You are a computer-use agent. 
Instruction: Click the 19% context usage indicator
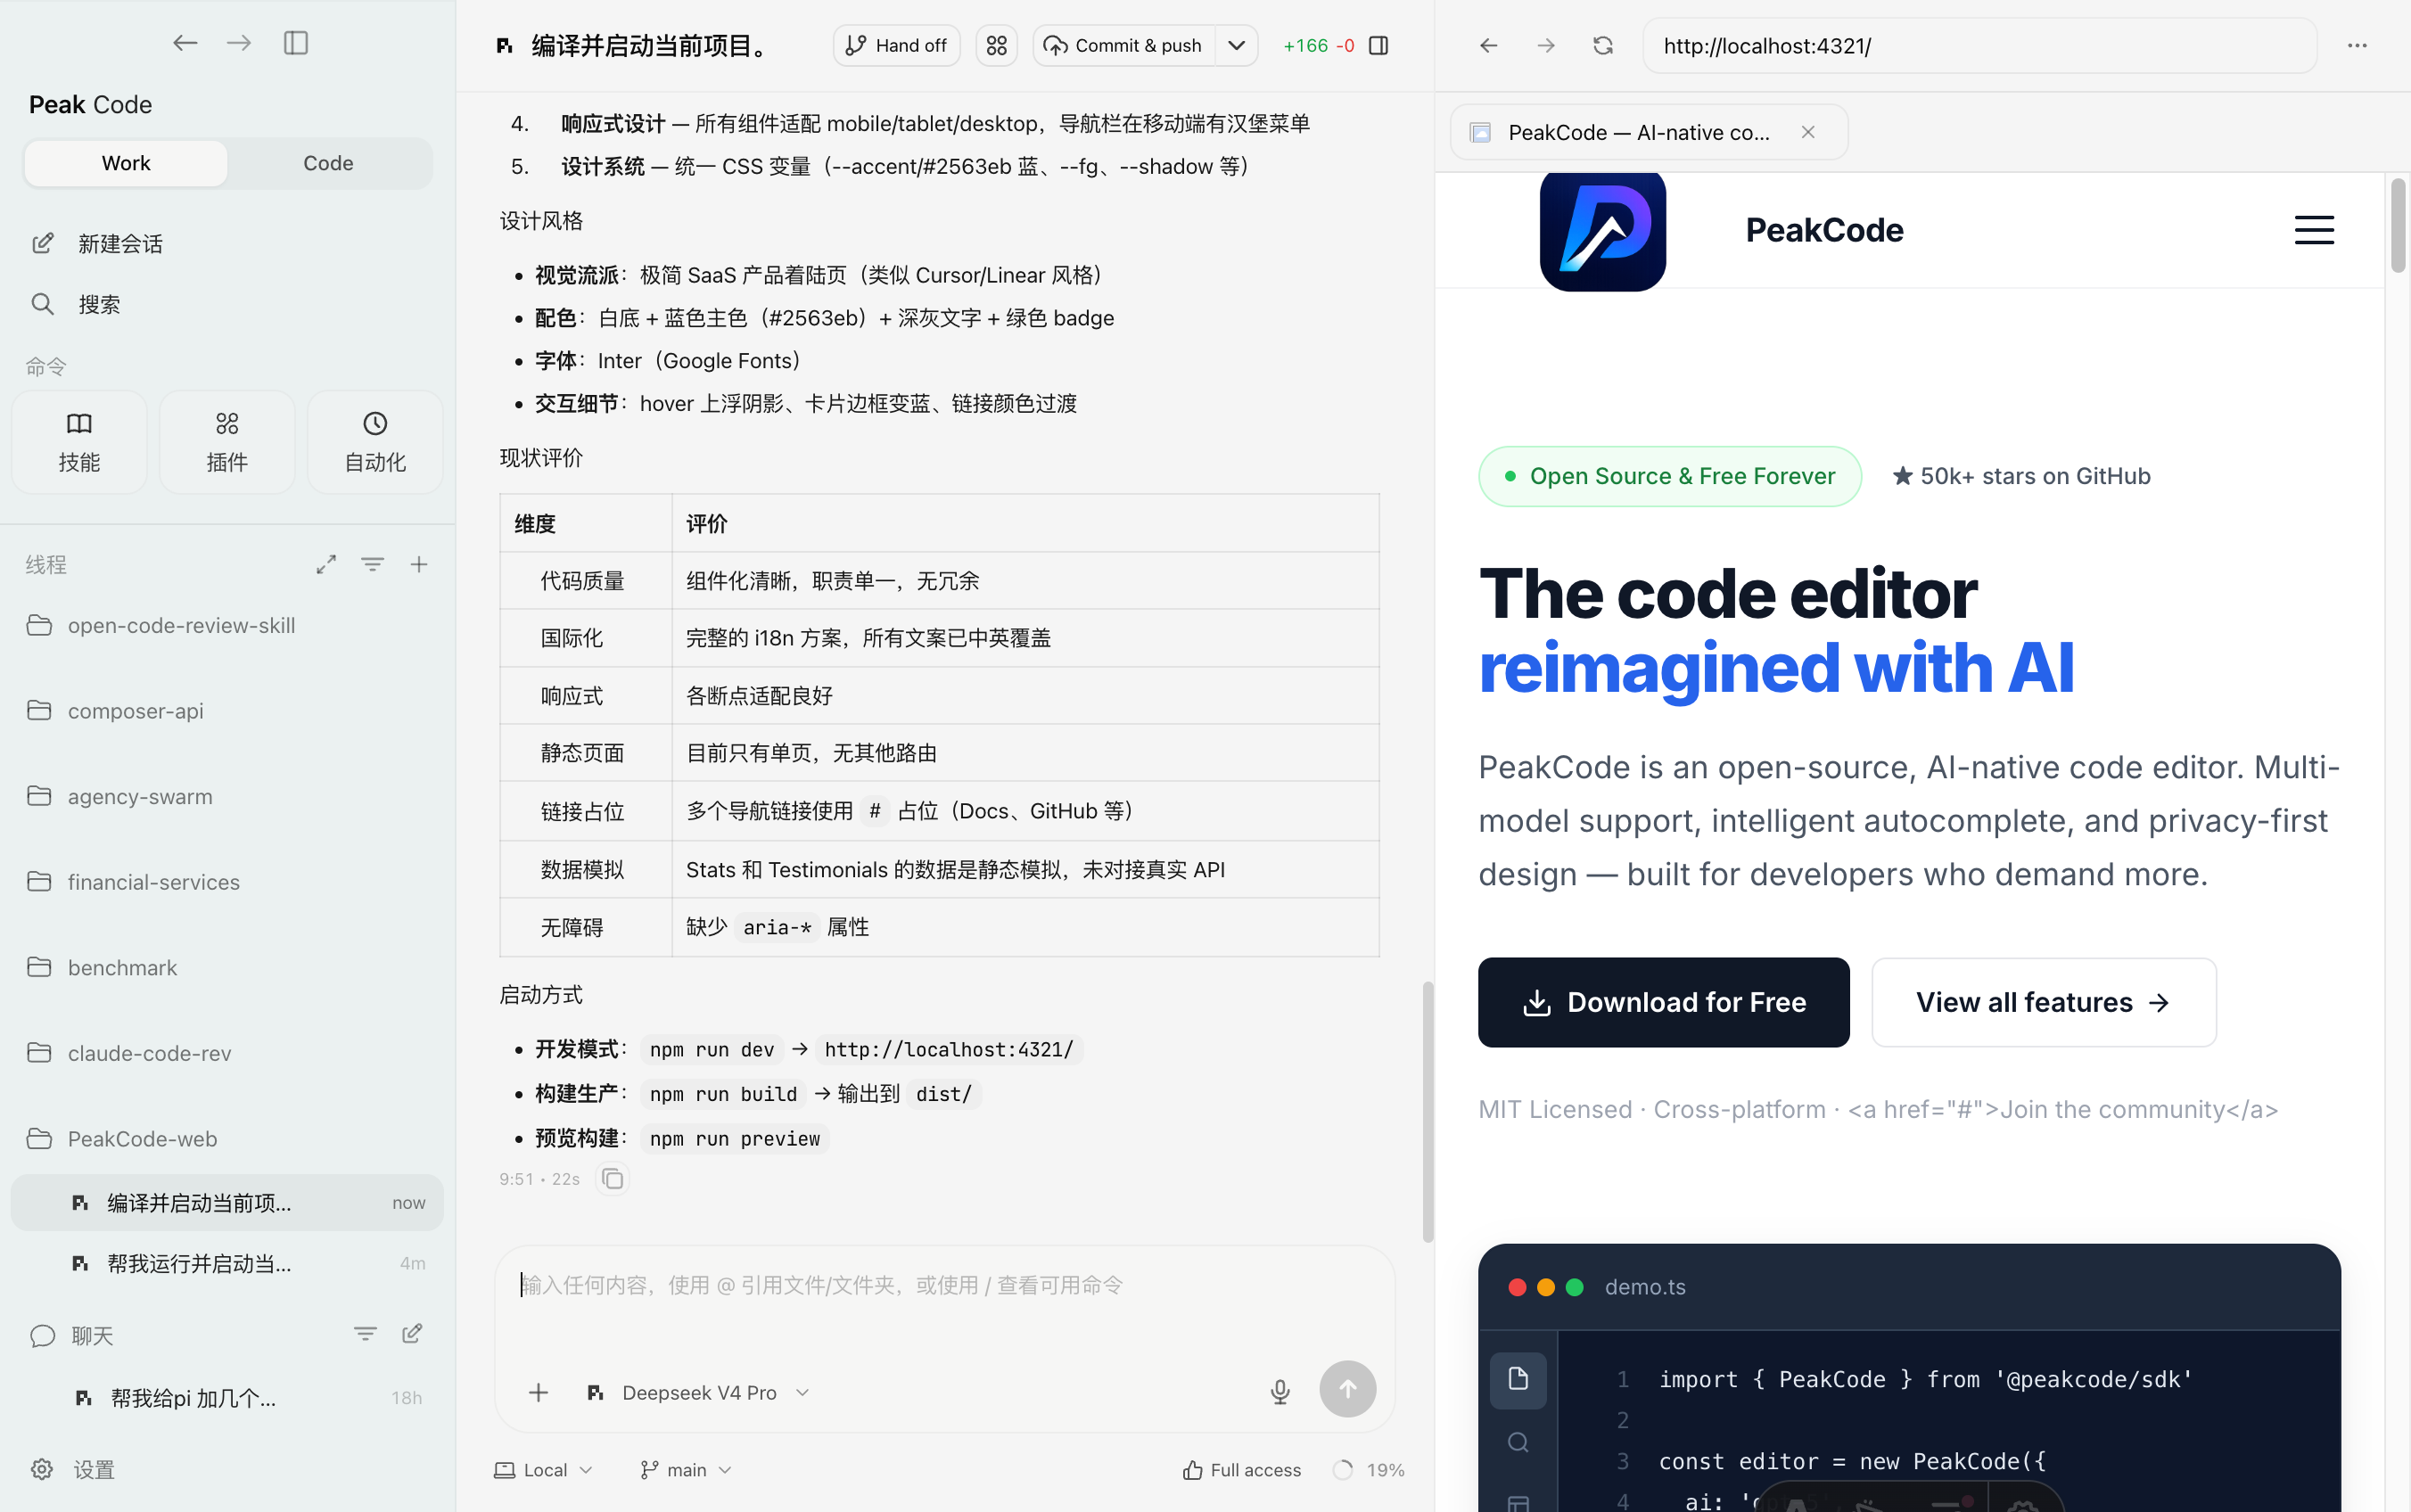(x=1369, y=1470)
